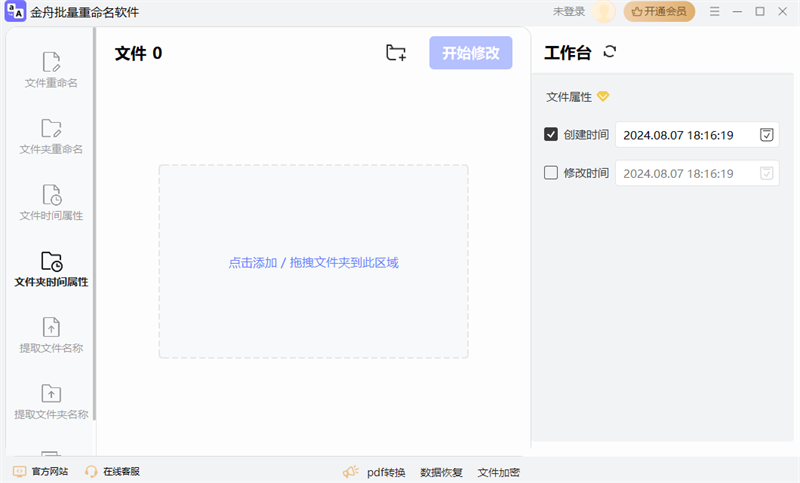
Task: Open 提取文件夹名称 tool
Action: coord(51,402)
